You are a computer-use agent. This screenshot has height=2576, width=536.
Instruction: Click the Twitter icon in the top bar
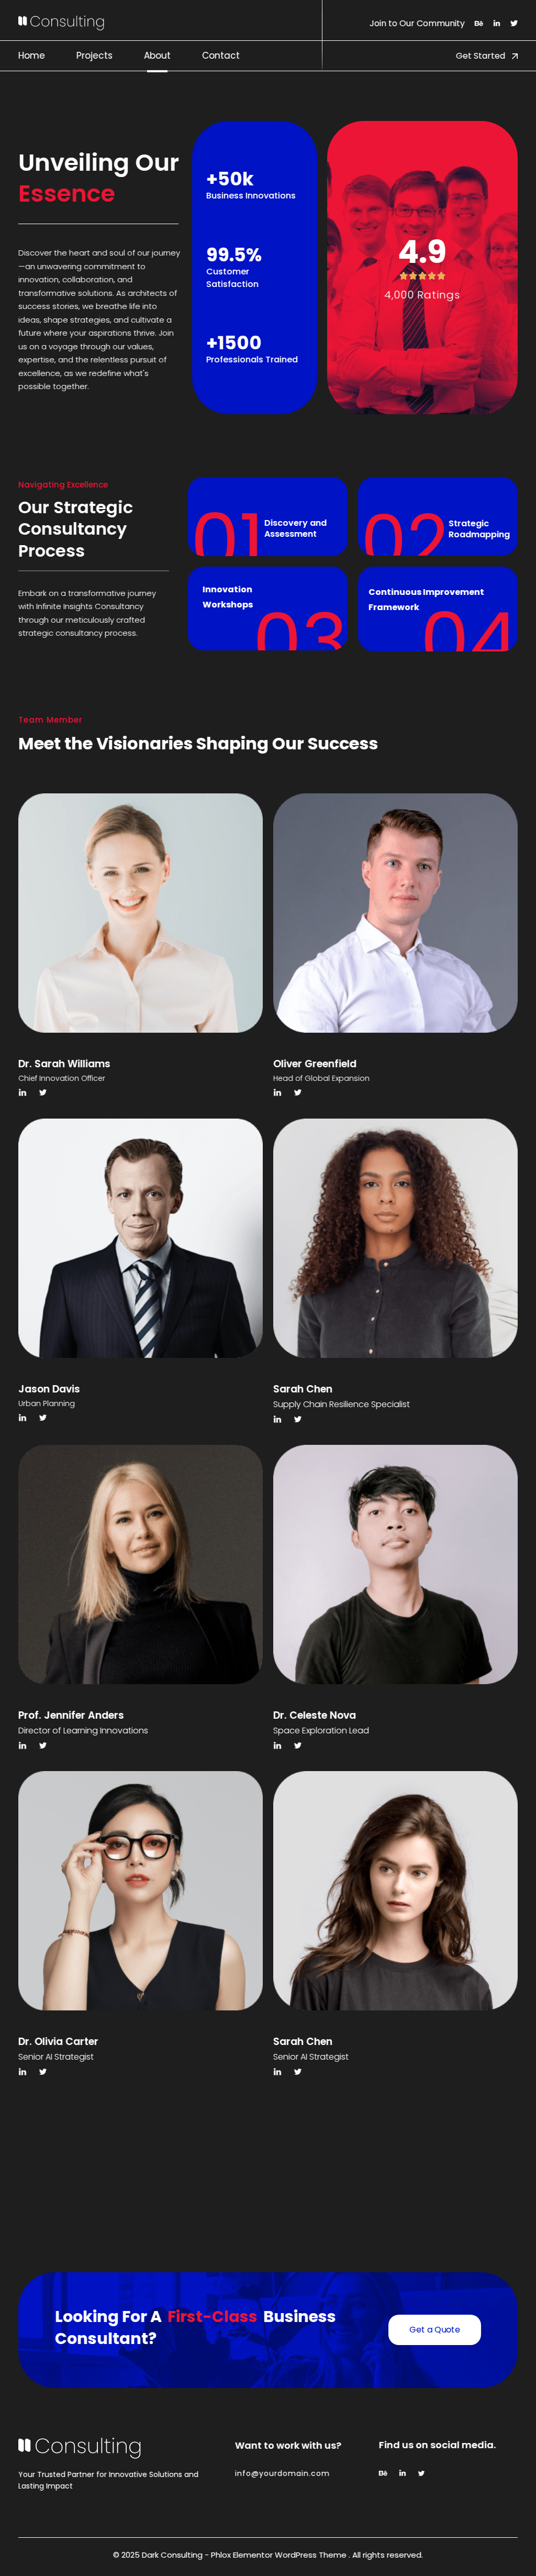click(x=514, y=23)
